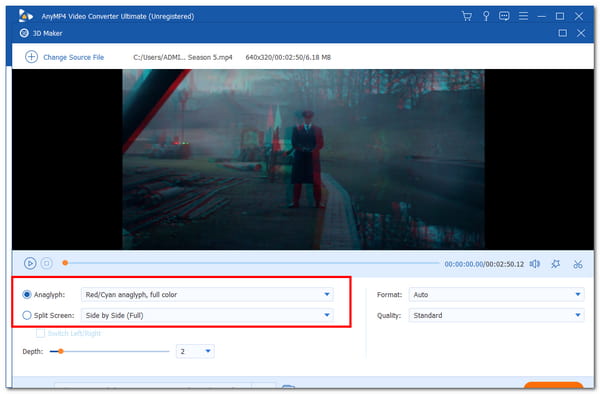Click the 3D video preview image

pos(303,159)
